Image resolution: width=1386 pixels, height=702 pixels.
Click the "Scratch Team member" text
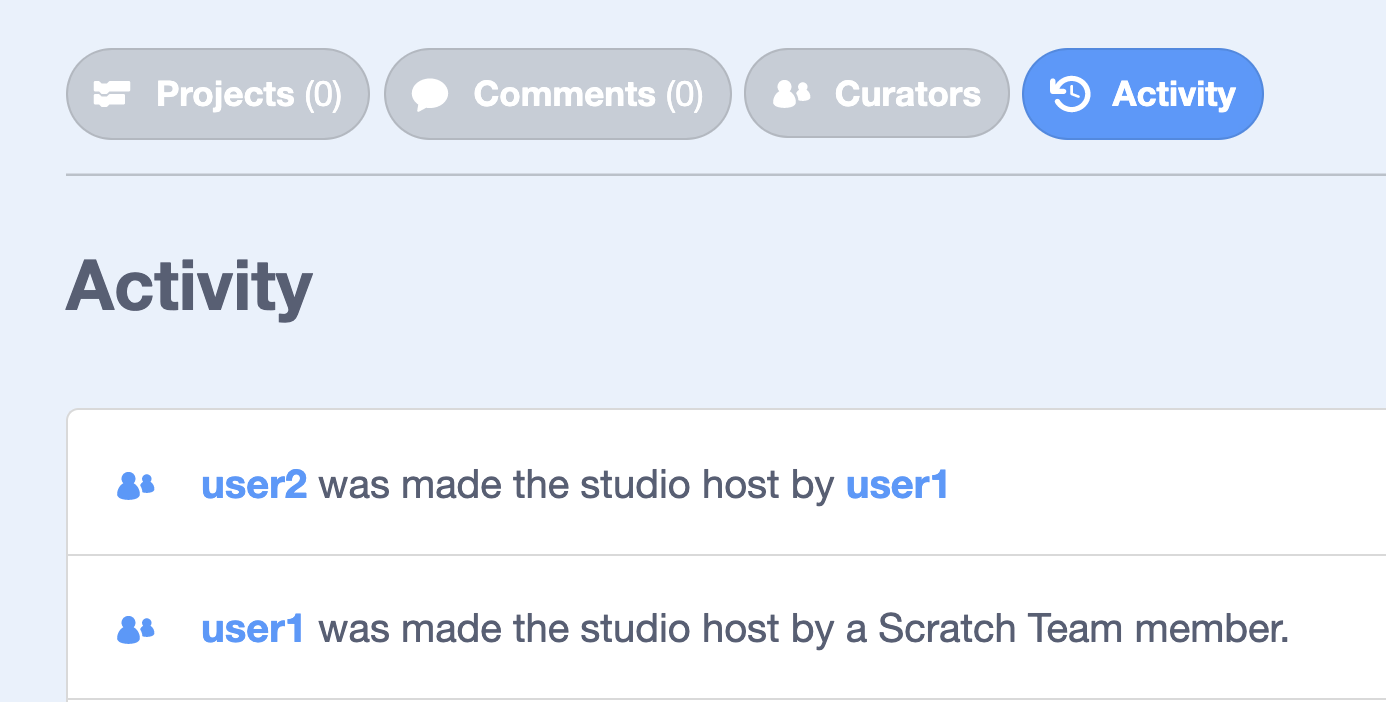[1082, 629]
